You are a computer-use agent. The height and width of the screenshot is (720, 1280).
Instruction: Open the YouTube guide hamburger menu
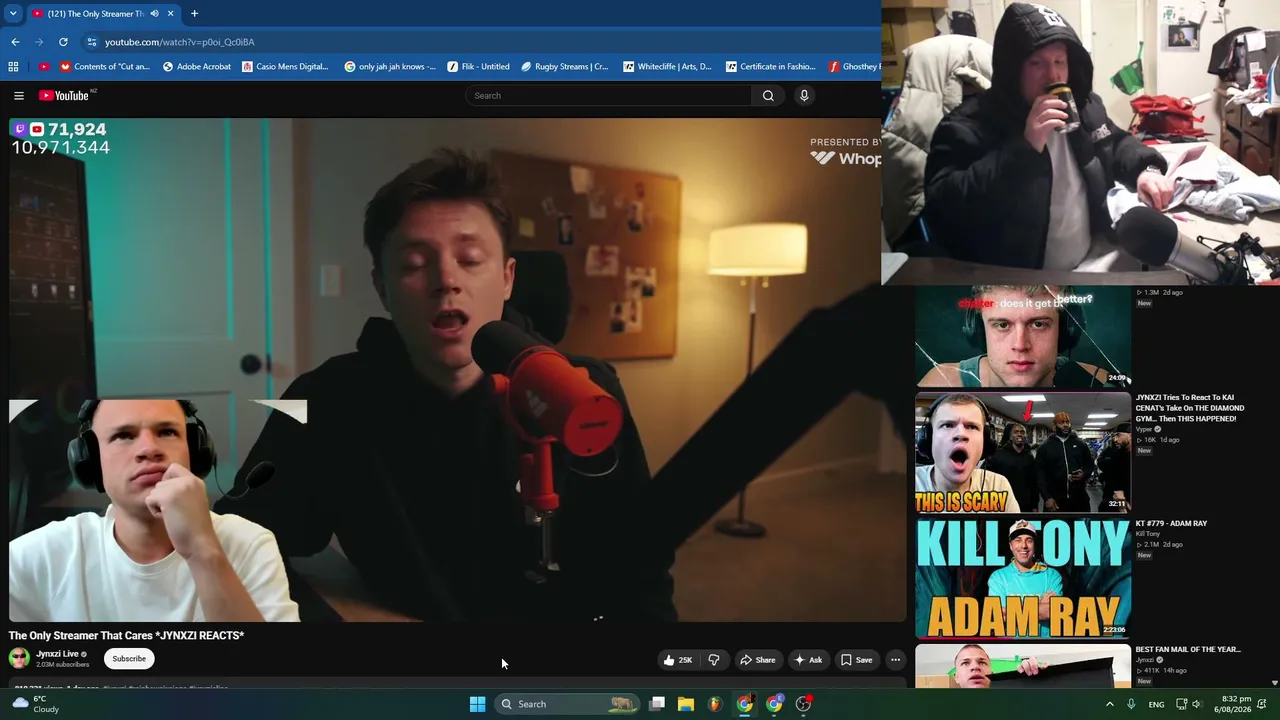pos(19,95)
